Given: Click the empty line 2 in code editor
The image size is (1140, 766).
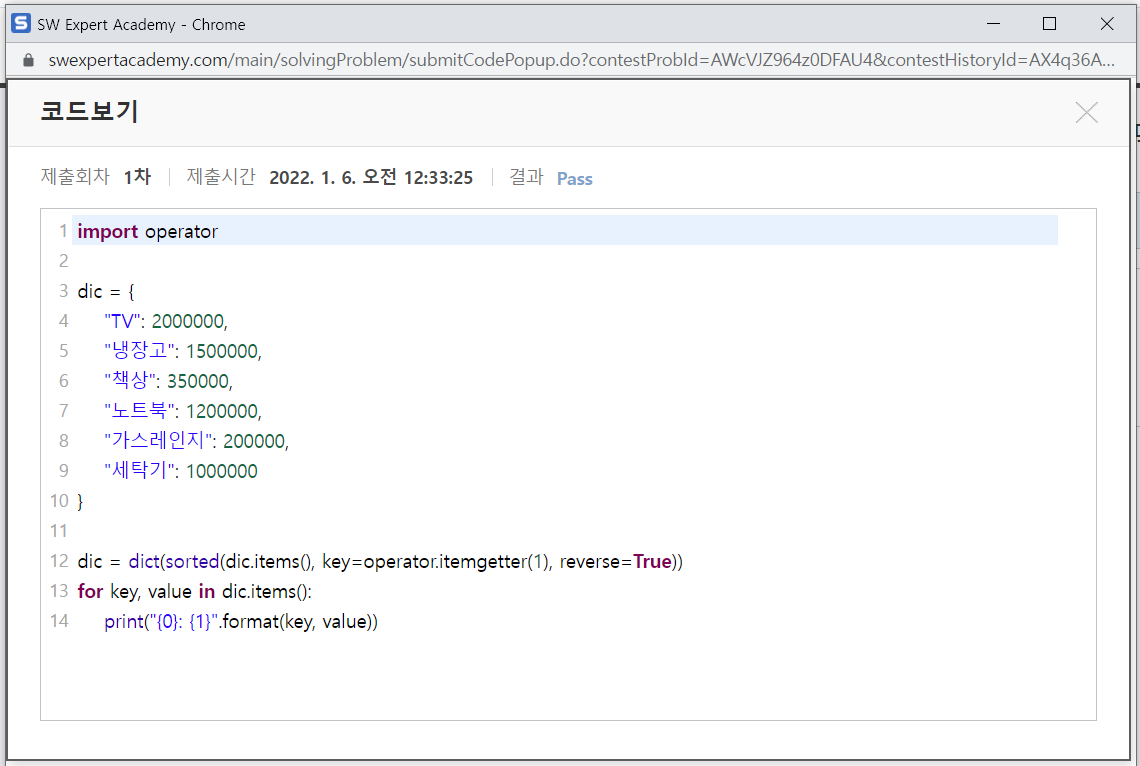Looking at the screenshot, I should [564, 261].
